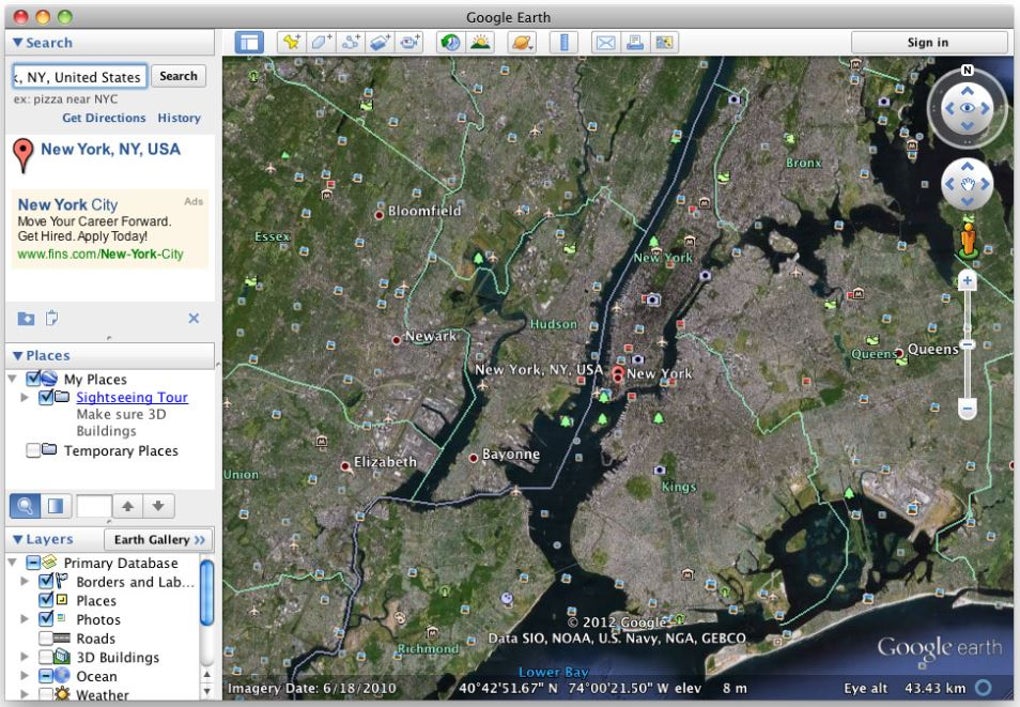Click the zoom in plus button
Image resolution: width=1020 pixels, height=707 pixels.
tap(967, 281)
